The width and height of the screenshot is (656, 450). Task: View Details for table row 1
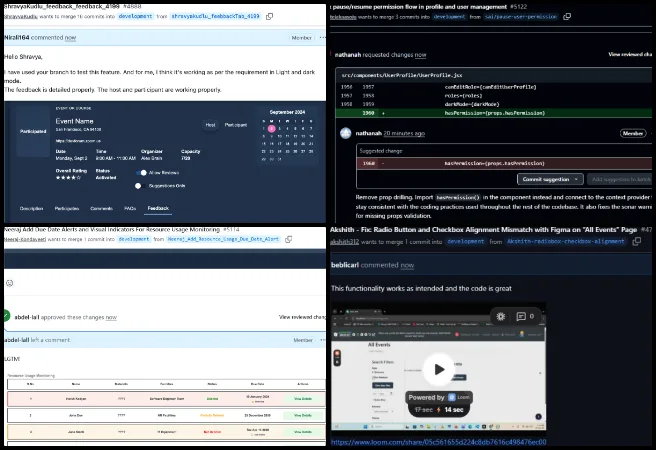[303, 399]
